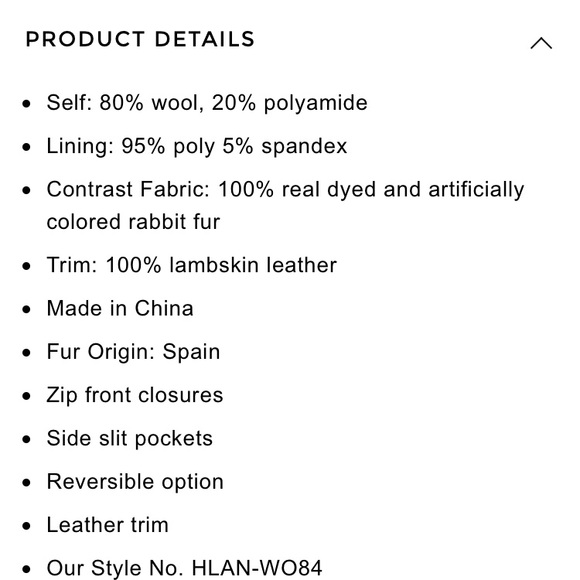Select the 'Trim: 100% lambskin leather' item
Image resolution: width=580 pixels, height=580 pixels.
192,265
